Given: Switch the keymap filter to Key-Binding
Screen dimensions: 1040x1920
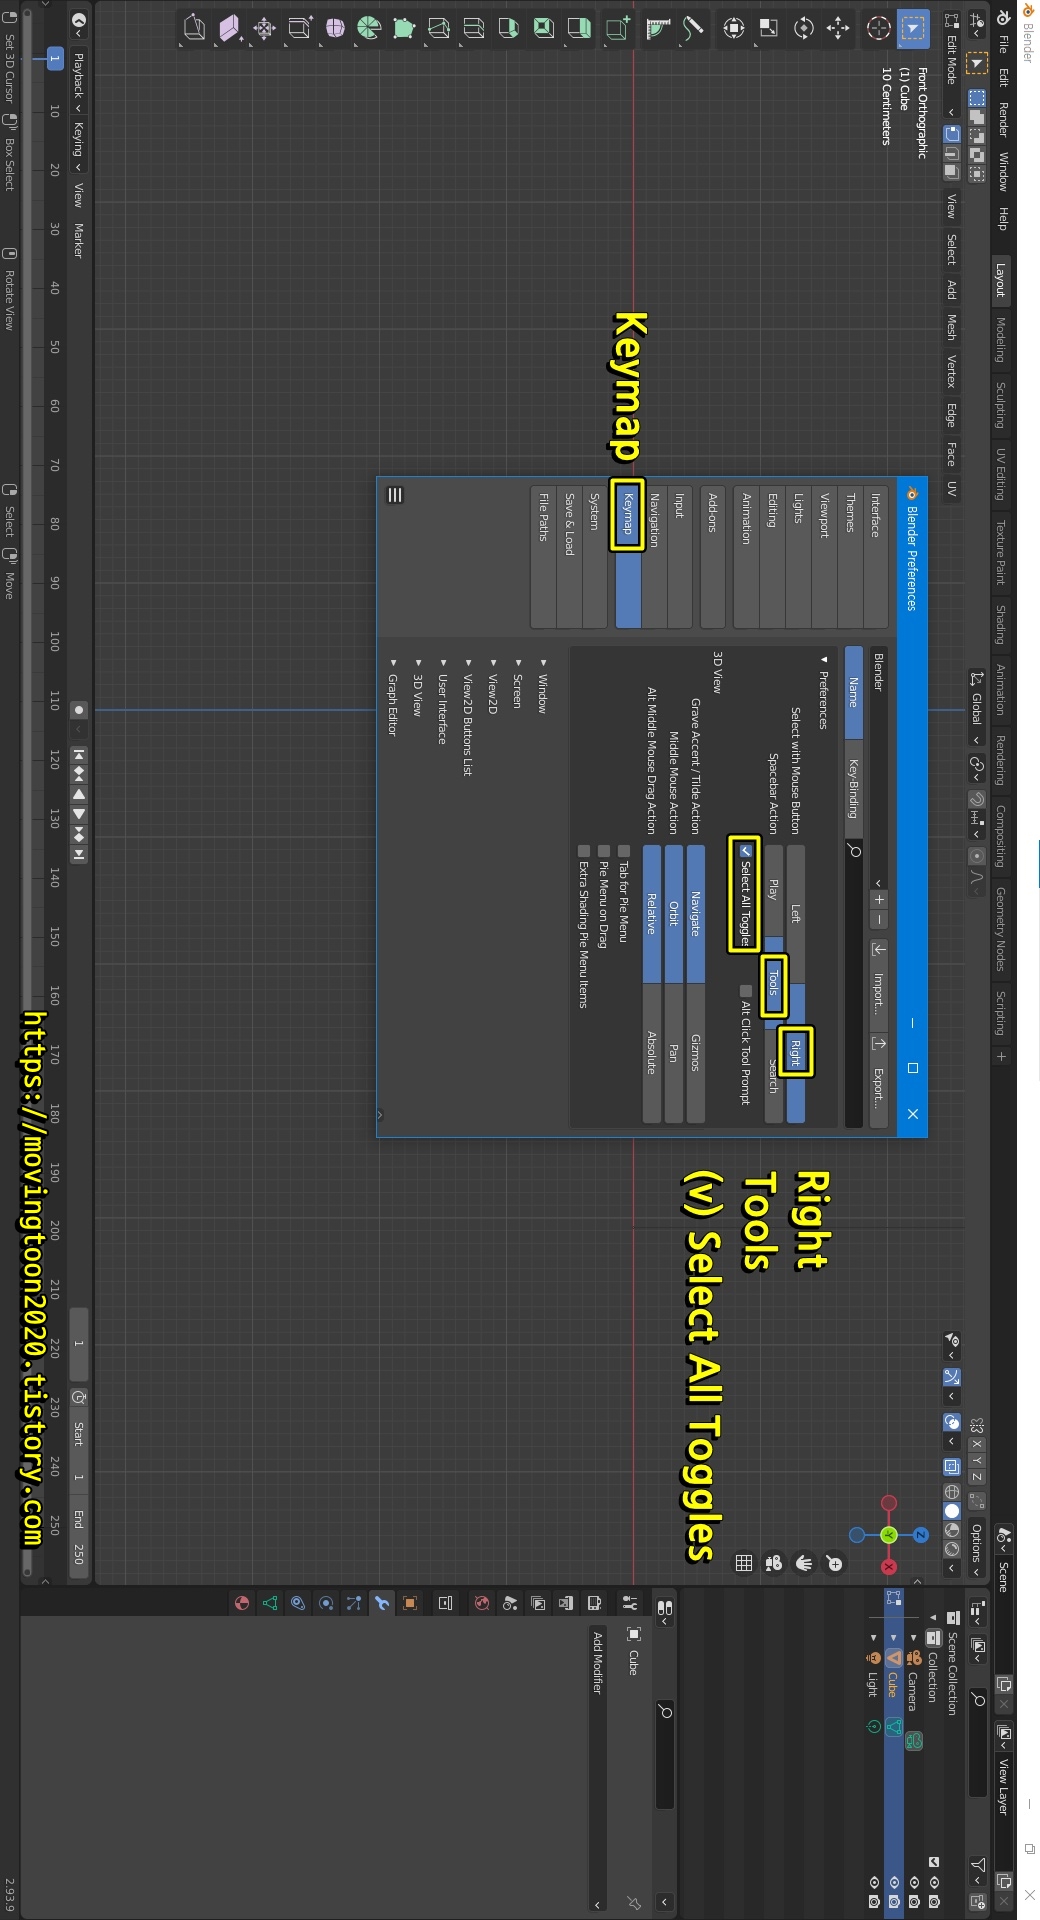Looking at the screenshot, I should (853, 789).
